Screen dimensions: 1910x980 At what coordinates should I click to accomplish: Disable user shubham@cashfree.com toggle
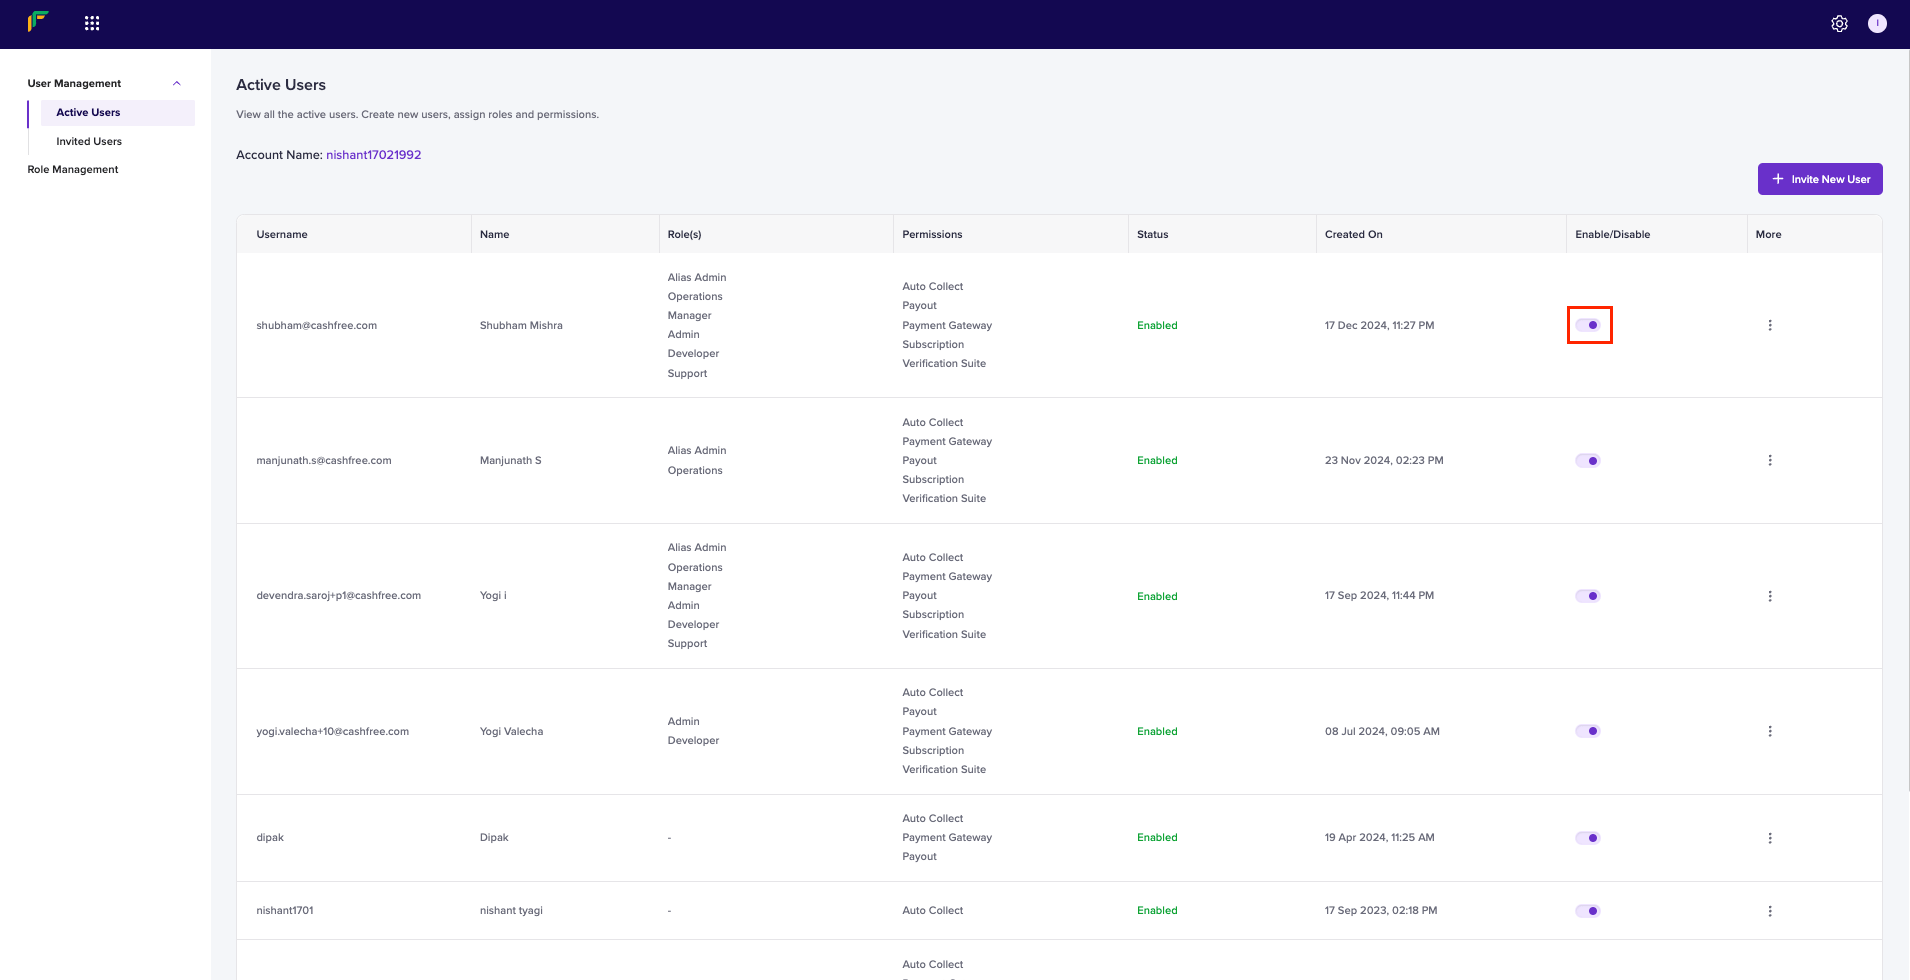[1588, 325]
